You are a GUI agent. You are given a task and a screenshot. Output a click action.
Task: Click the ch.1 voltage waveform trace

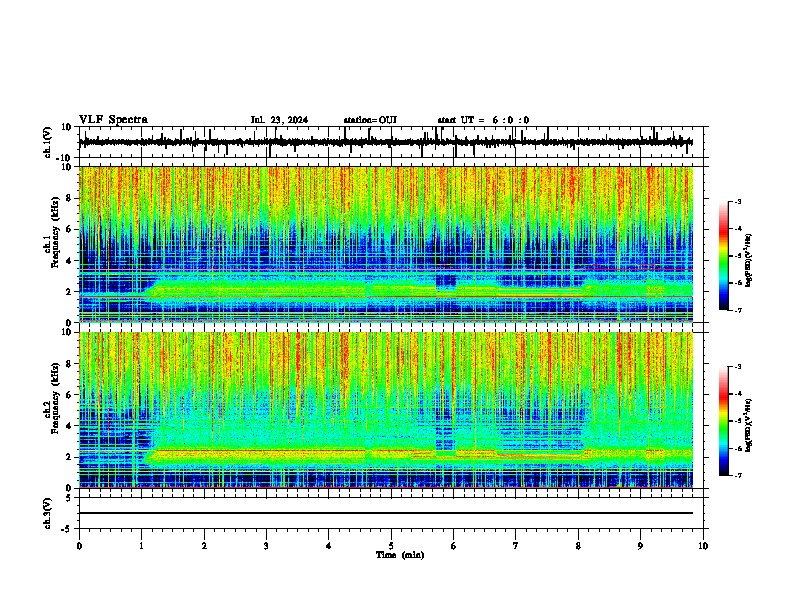coord(385,142)
